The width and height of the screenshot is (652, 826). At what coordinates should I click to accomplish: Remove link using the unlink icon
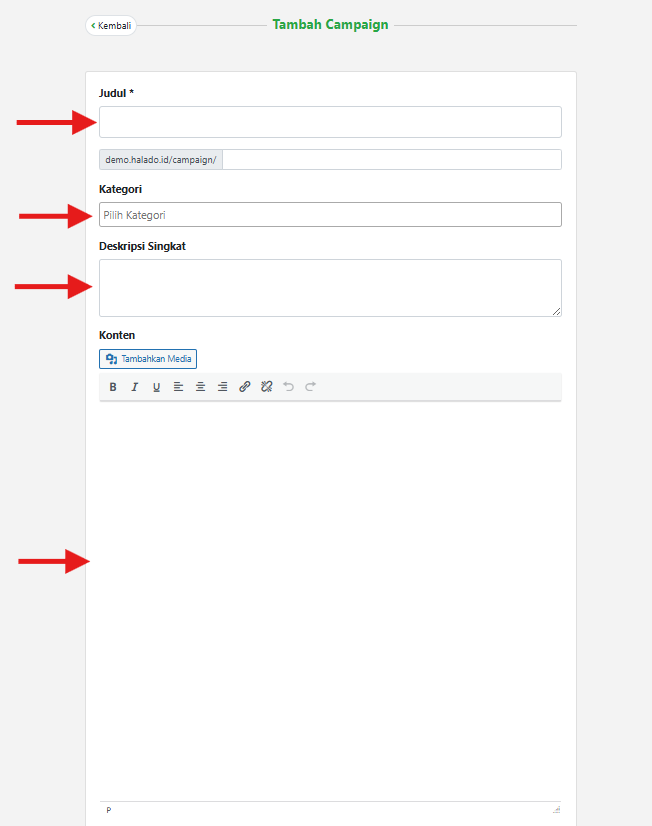tap(266, 387)
